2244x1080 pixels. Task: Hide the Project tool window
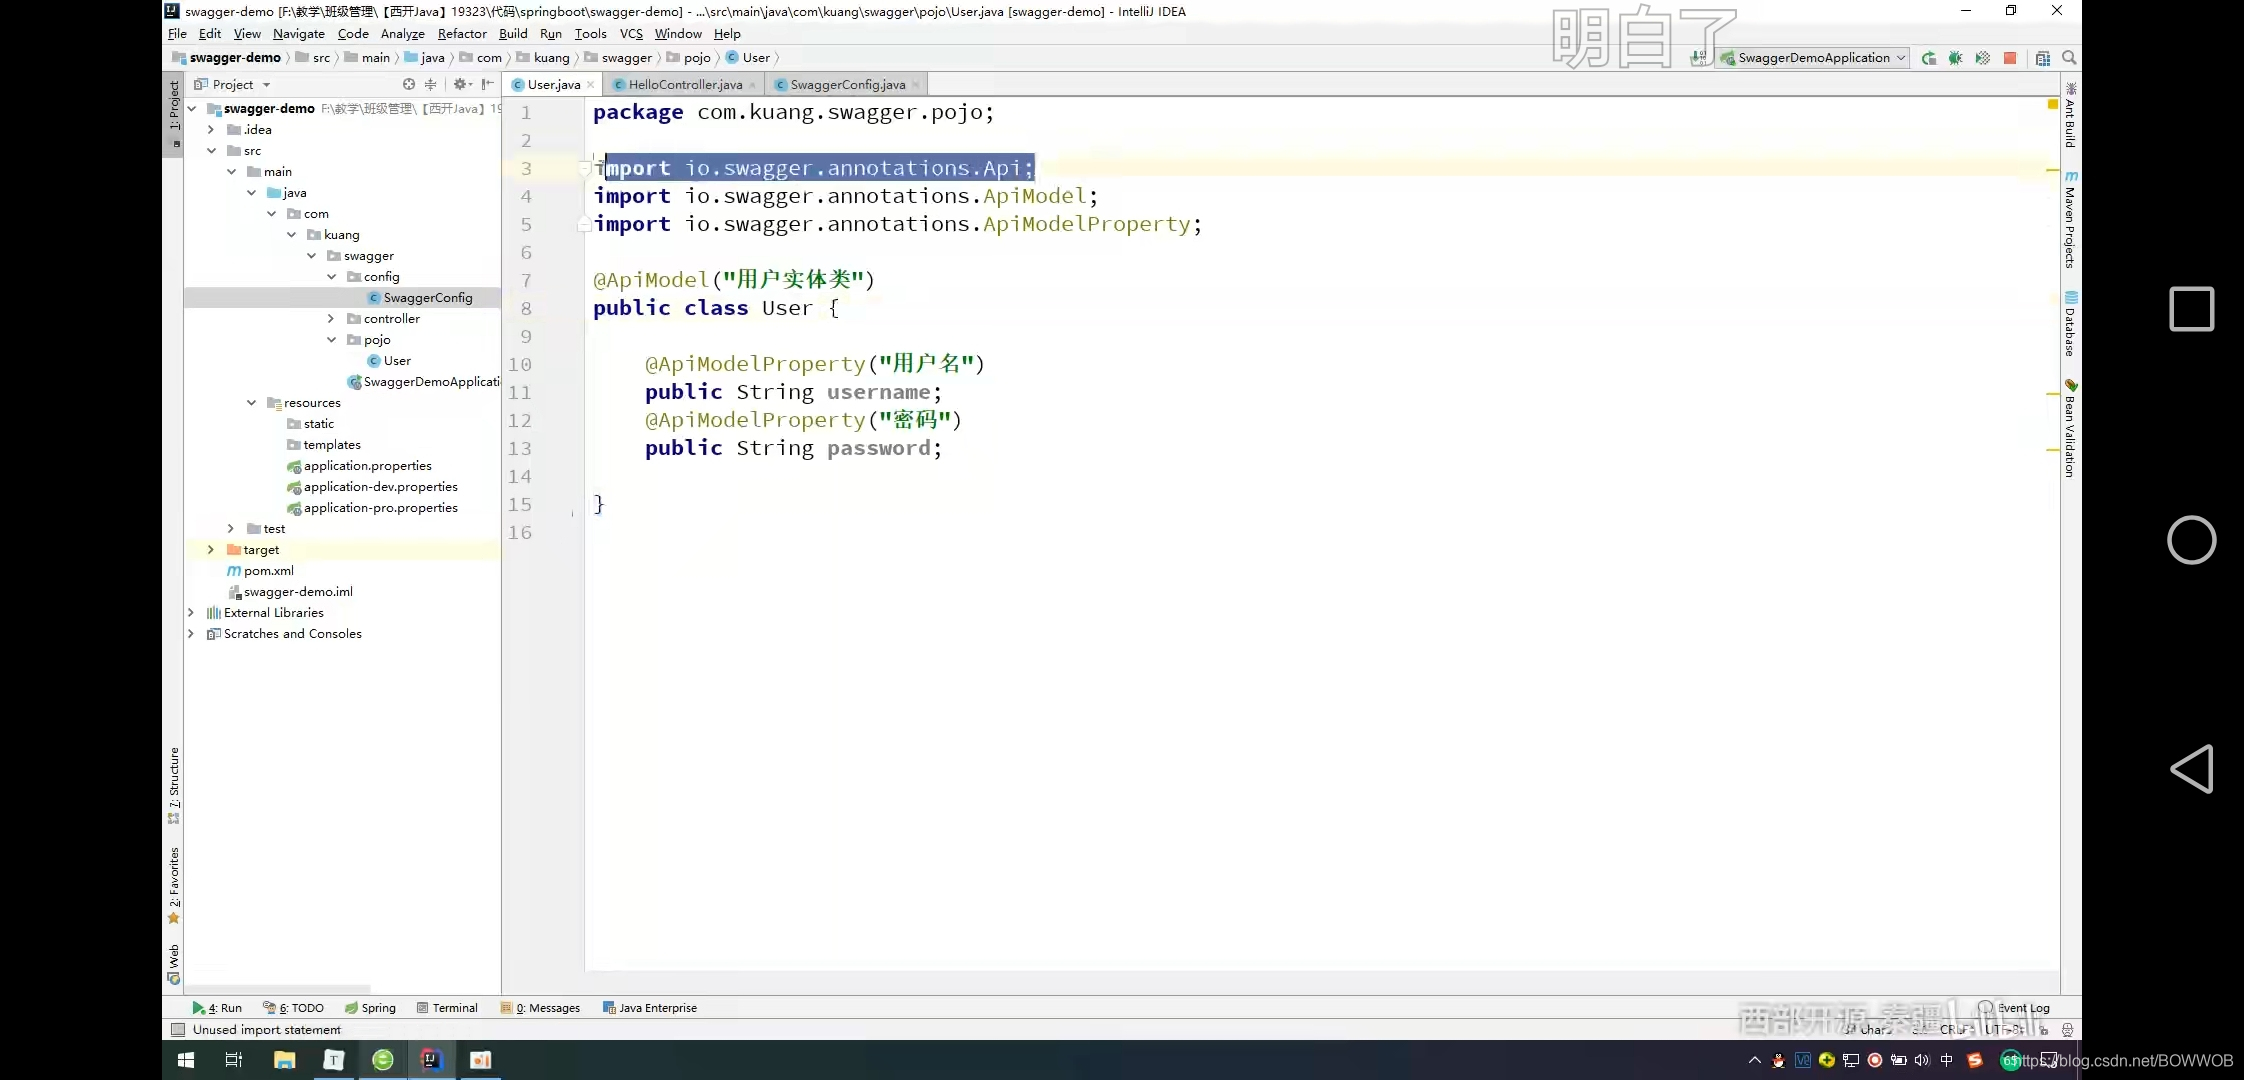pos(487,85)
